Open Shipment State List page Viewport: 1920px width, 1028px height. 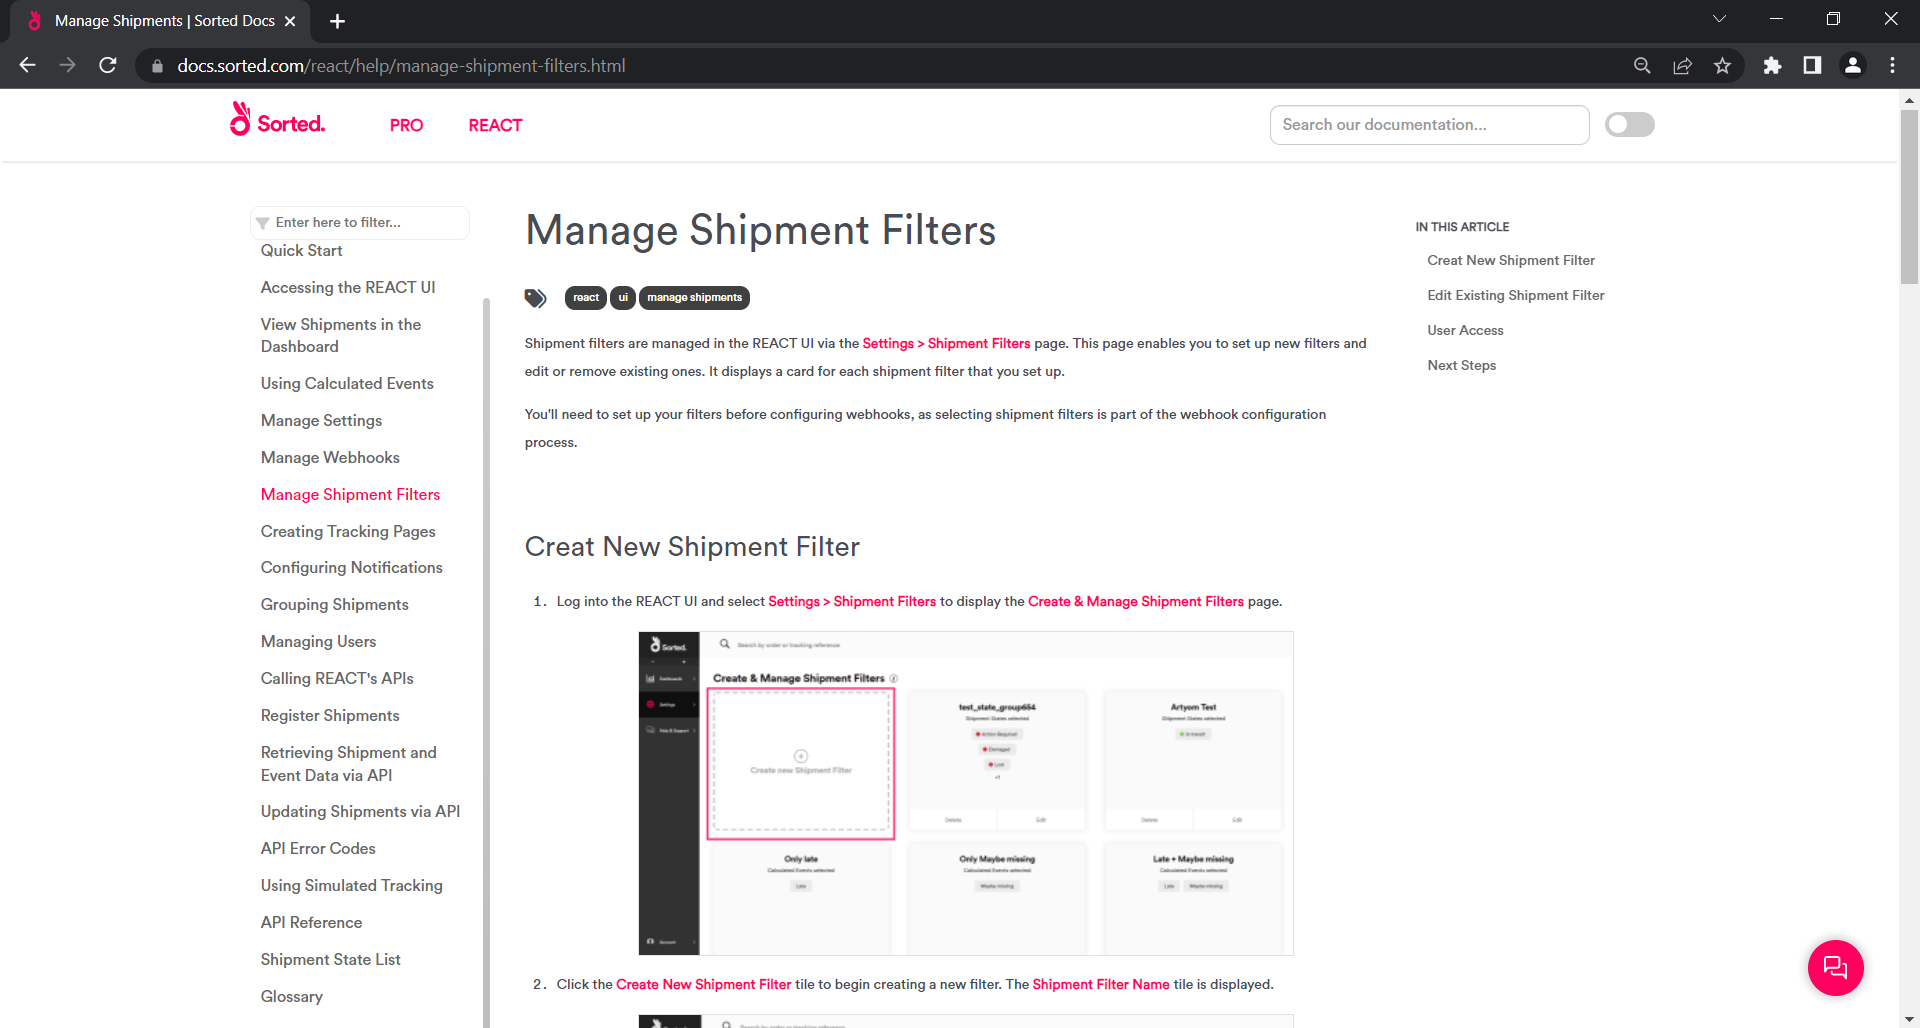[330, 959]
